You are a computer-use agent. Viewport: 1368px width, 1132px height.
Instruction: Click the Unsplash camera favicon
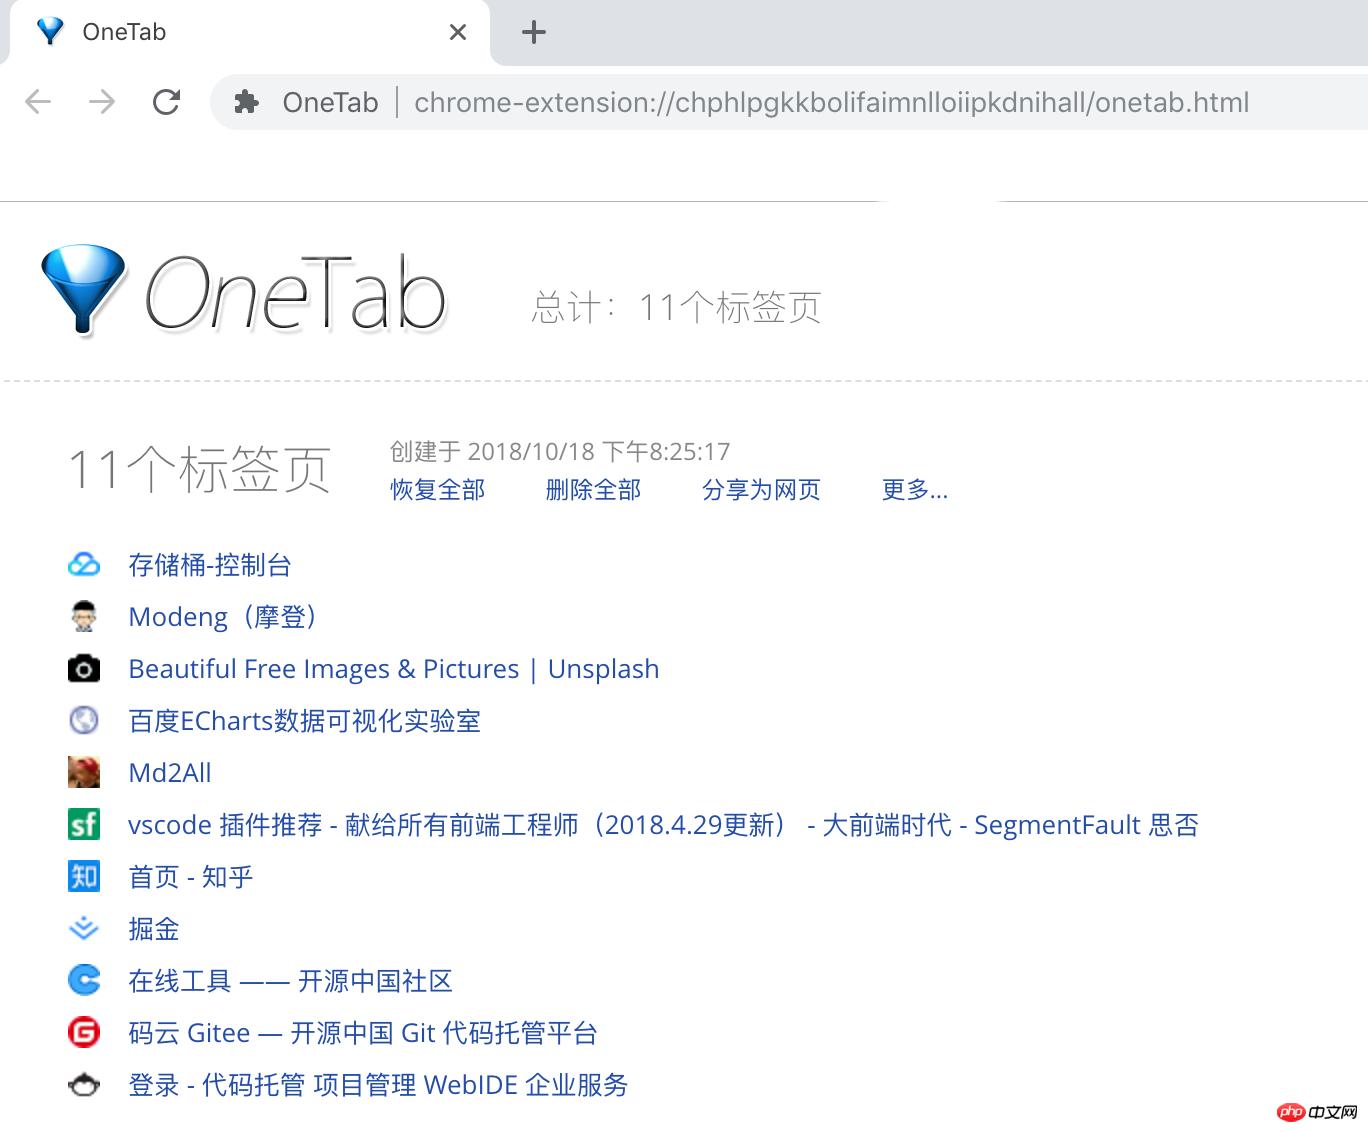point(84,669)
